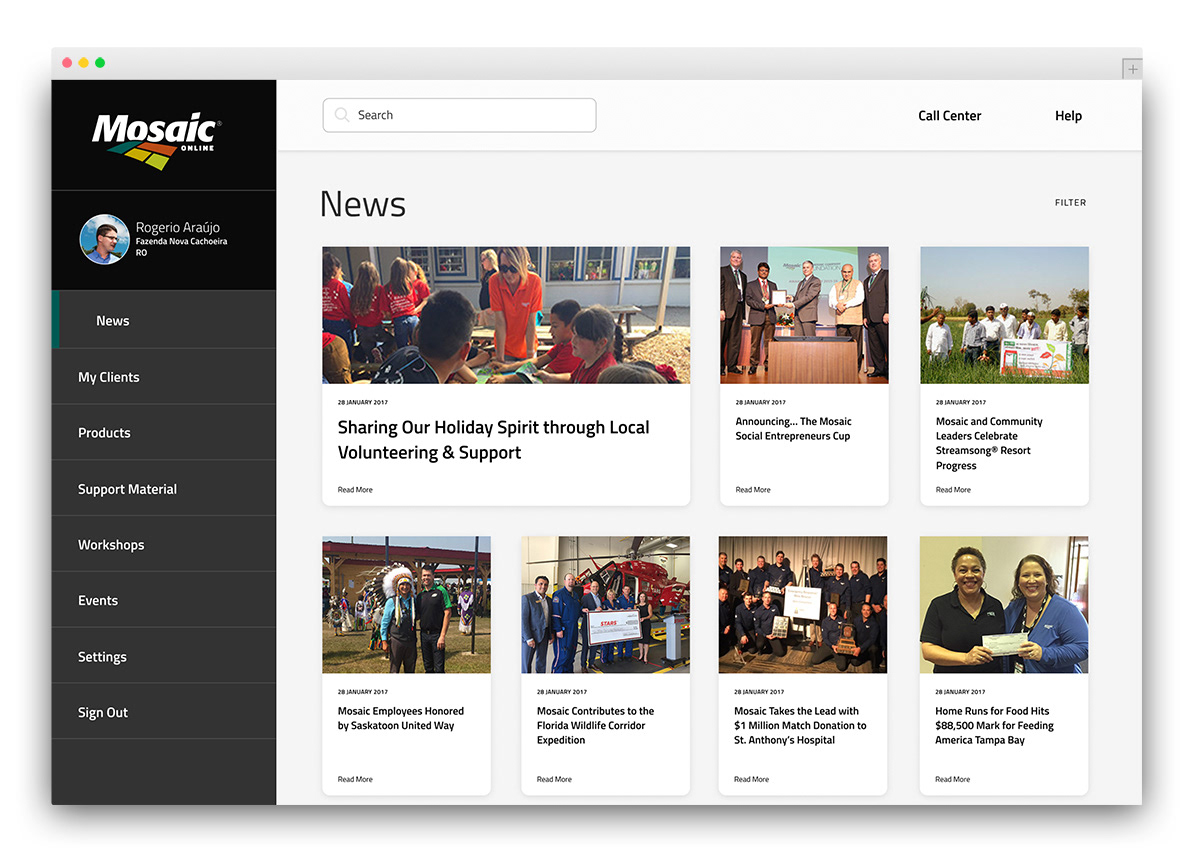Open headline Home Runs for Food Hits $88,500

click(995, 726)
